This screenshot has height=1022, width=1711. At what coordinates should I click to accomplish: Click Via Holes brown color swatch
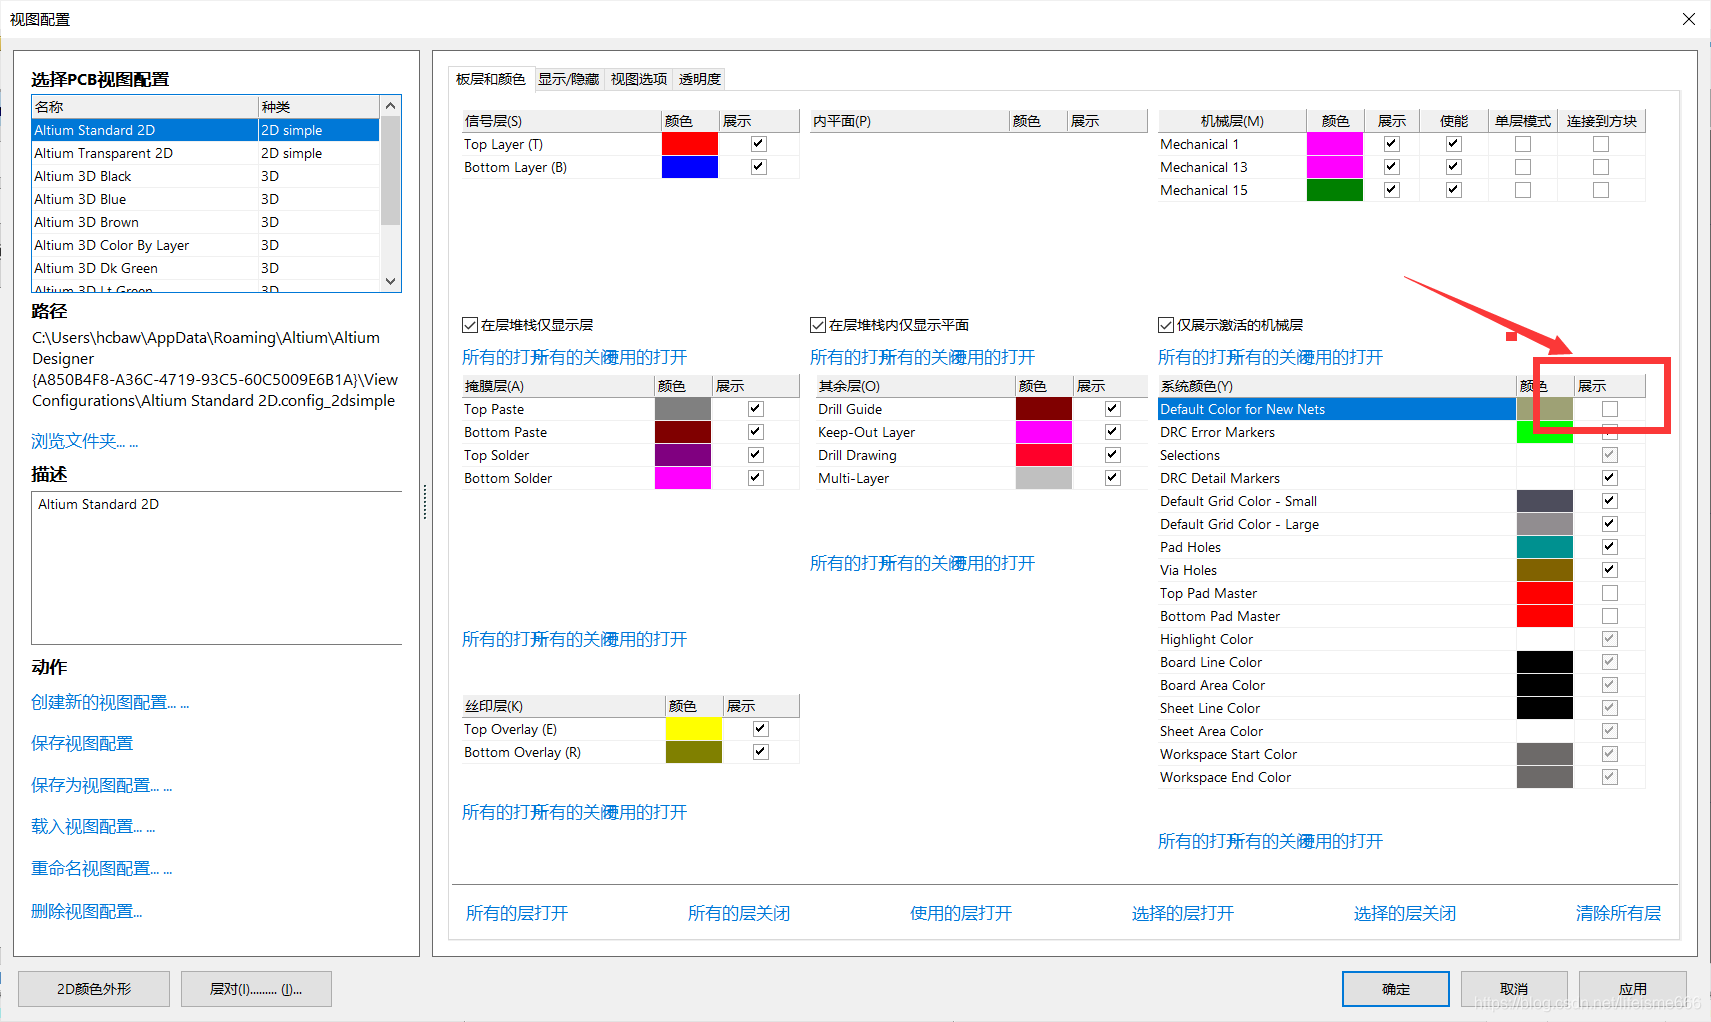click(x=1545, y=570)
